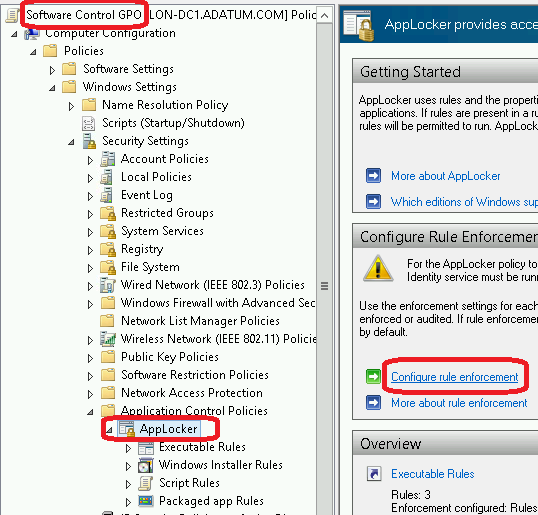
Task: Click the Windows Settings folder icon
Action: pyautogui.click(x=69, y=87)
